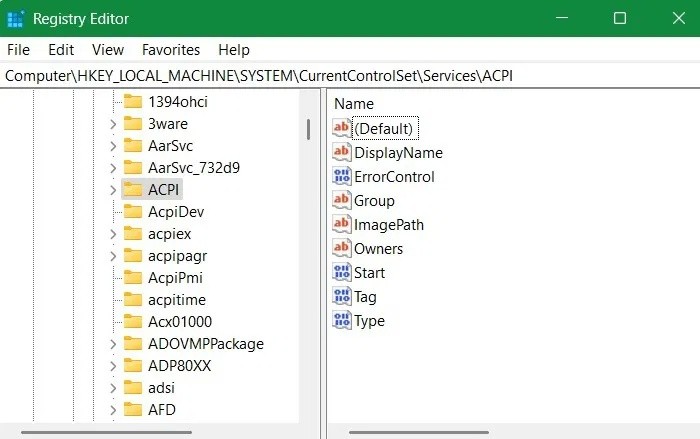Click the DWORD icon beside Type
700x439 pixels.
(342, 320)
